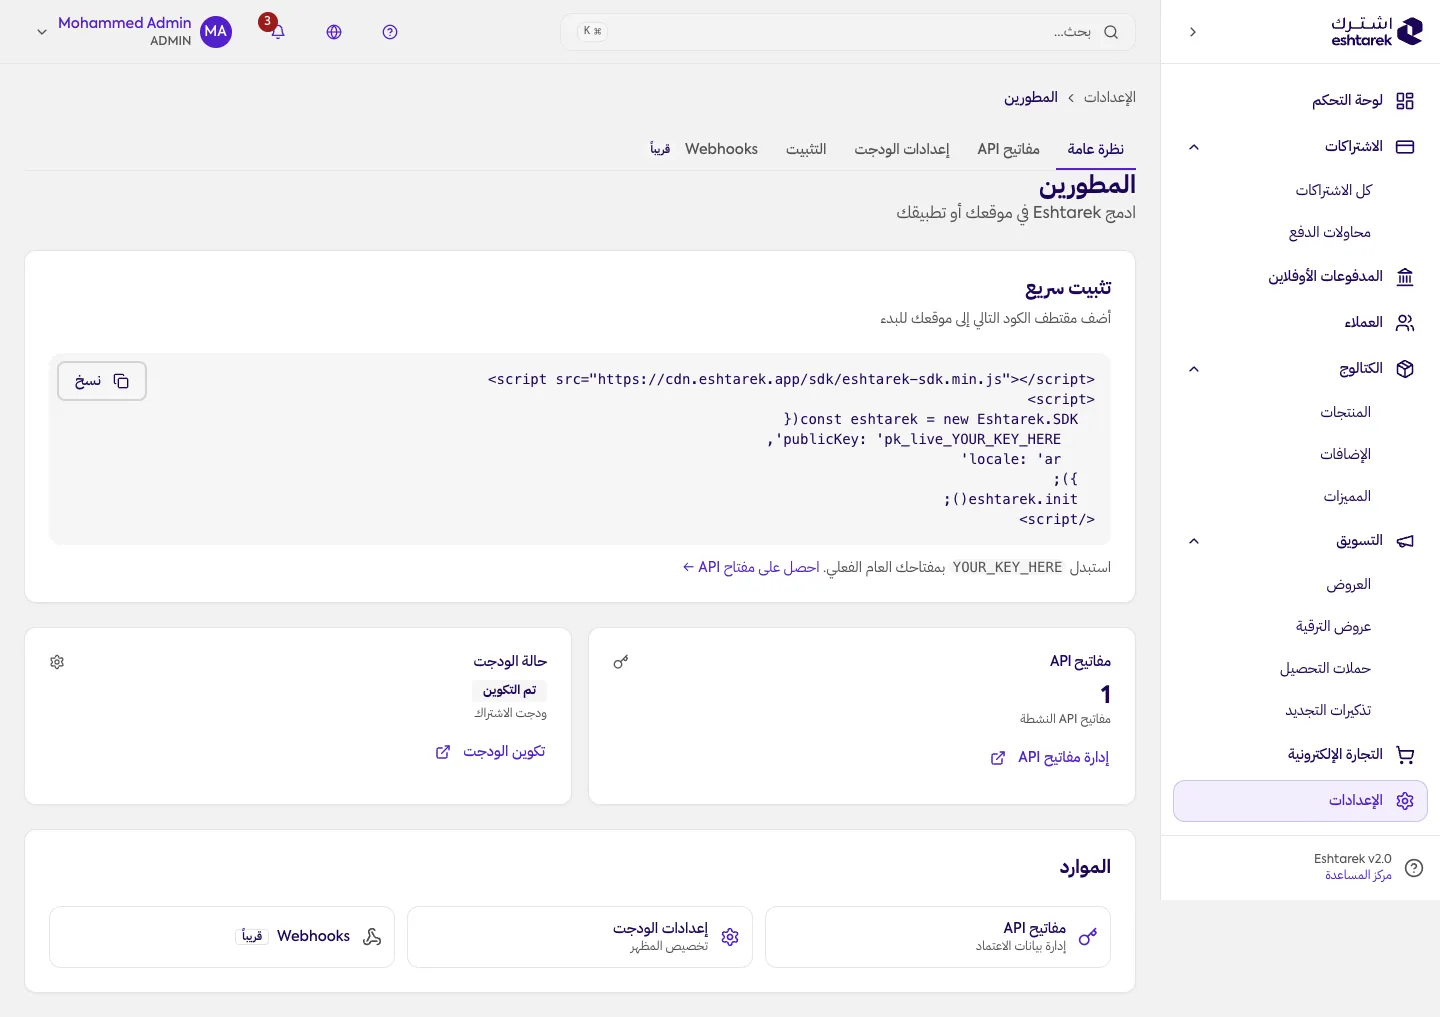Open لوحة التحكم dashboard grid icon
Viewport: 1440px width, 1017px height.
tap(1405, 101)
